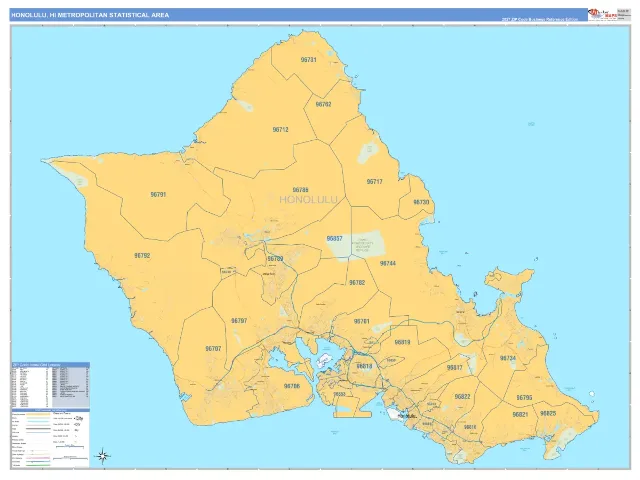The height and width of the screenshot is (480, 640).
Task: Select ZIP code label 96731
Action: click(309, 60)
